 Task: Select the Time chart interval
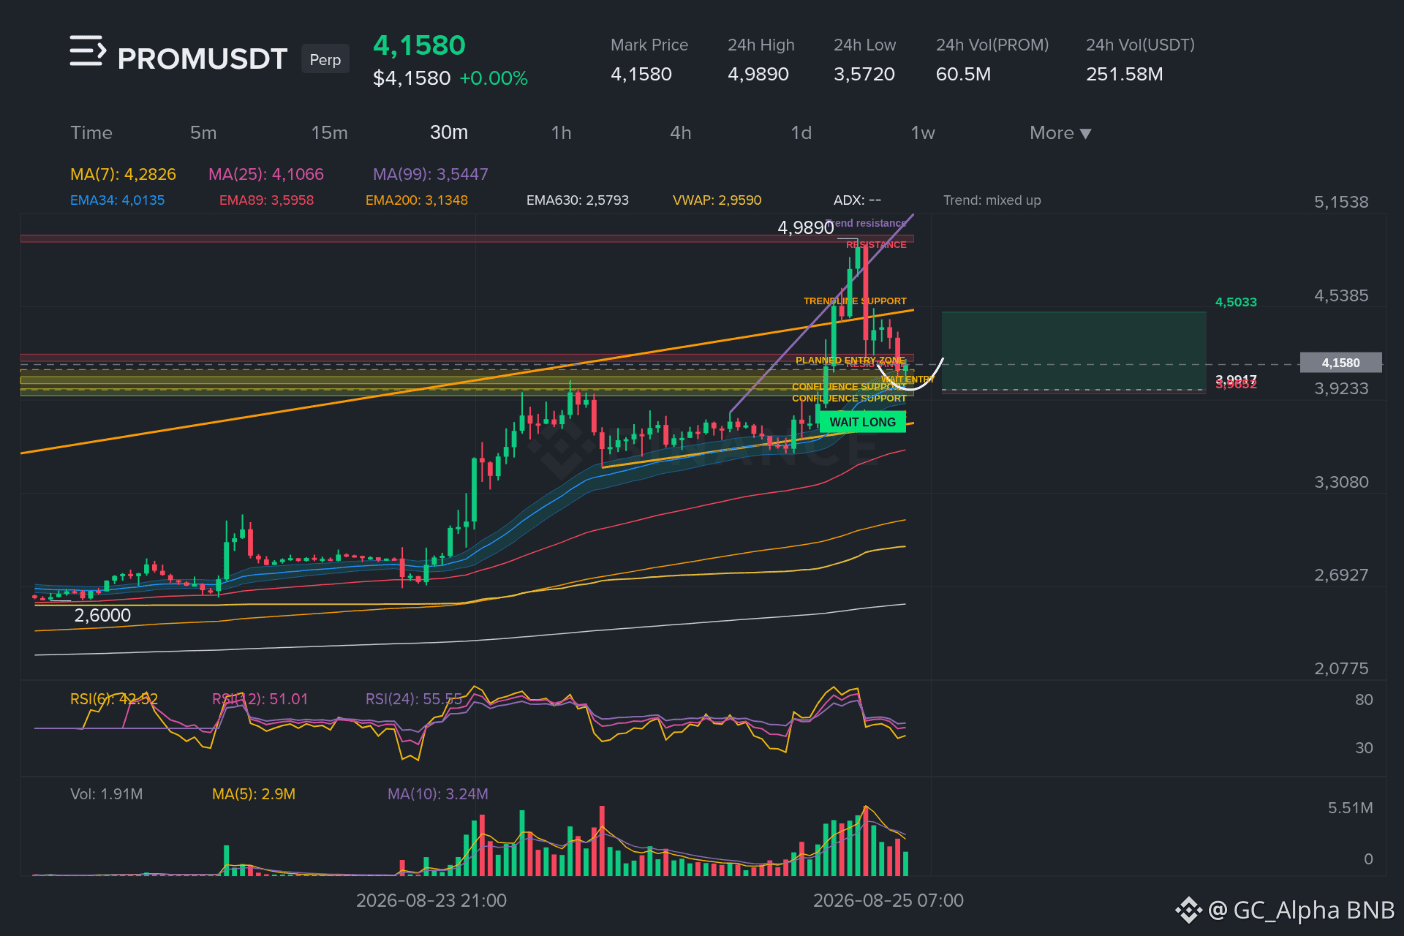pos(91,133)
